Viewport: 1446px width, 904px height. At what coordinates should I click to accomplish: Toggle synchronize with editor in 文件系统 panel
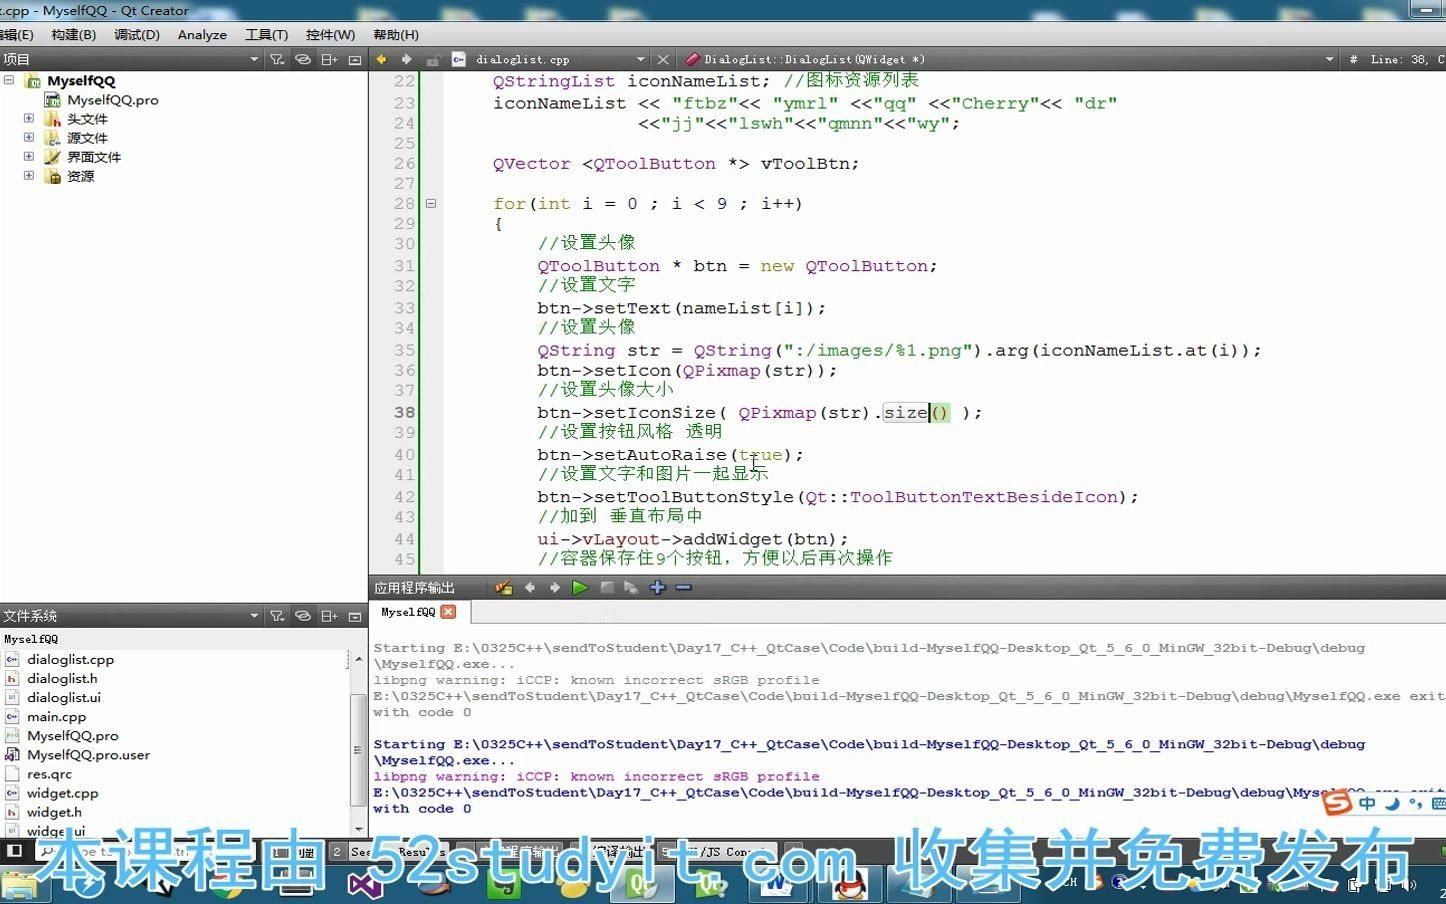pyautogui.click(x=303, y=616)
